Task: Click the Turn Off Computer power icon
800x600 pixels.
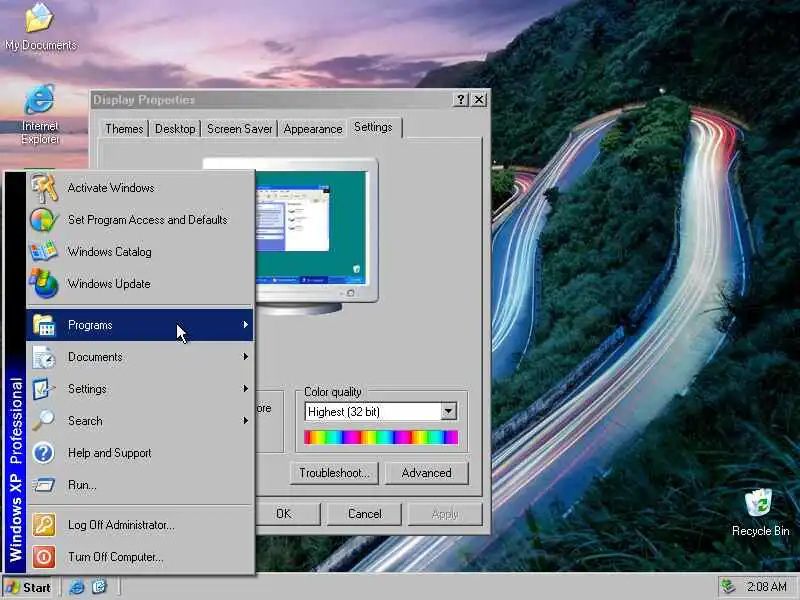Action: point(44,557)
